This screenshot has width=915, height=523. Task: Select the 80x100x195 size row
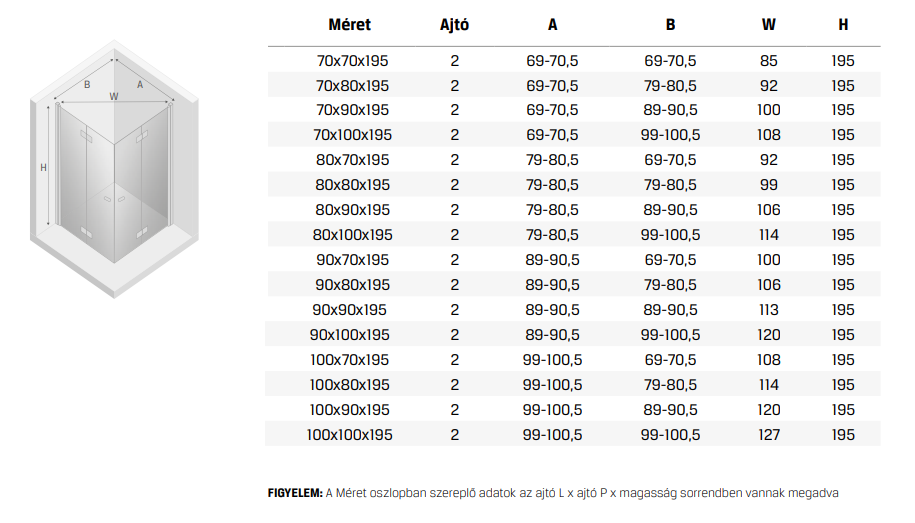[574, 235]
